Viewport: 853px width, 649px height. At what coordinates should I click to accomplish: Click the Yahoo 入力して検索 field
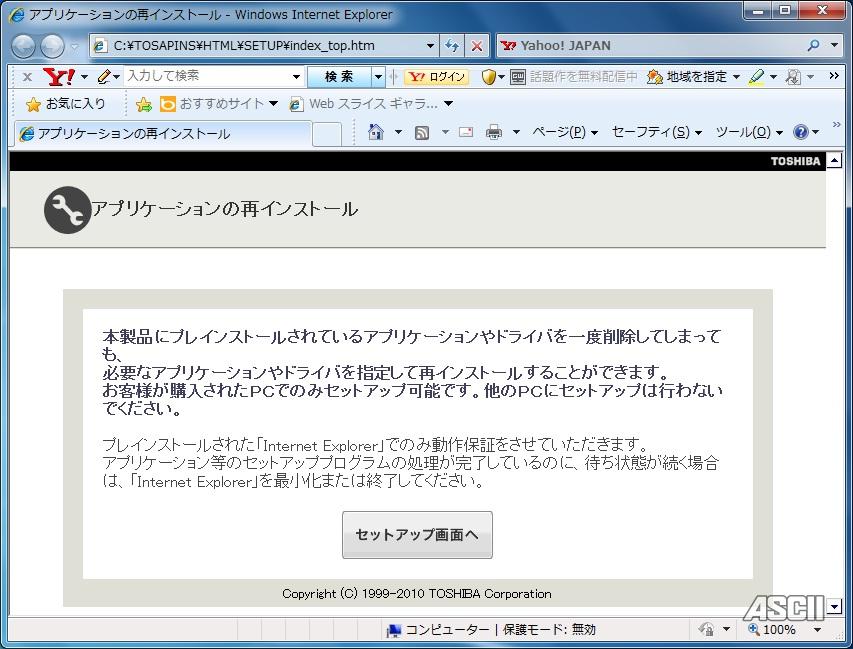[x=208, y=76]
